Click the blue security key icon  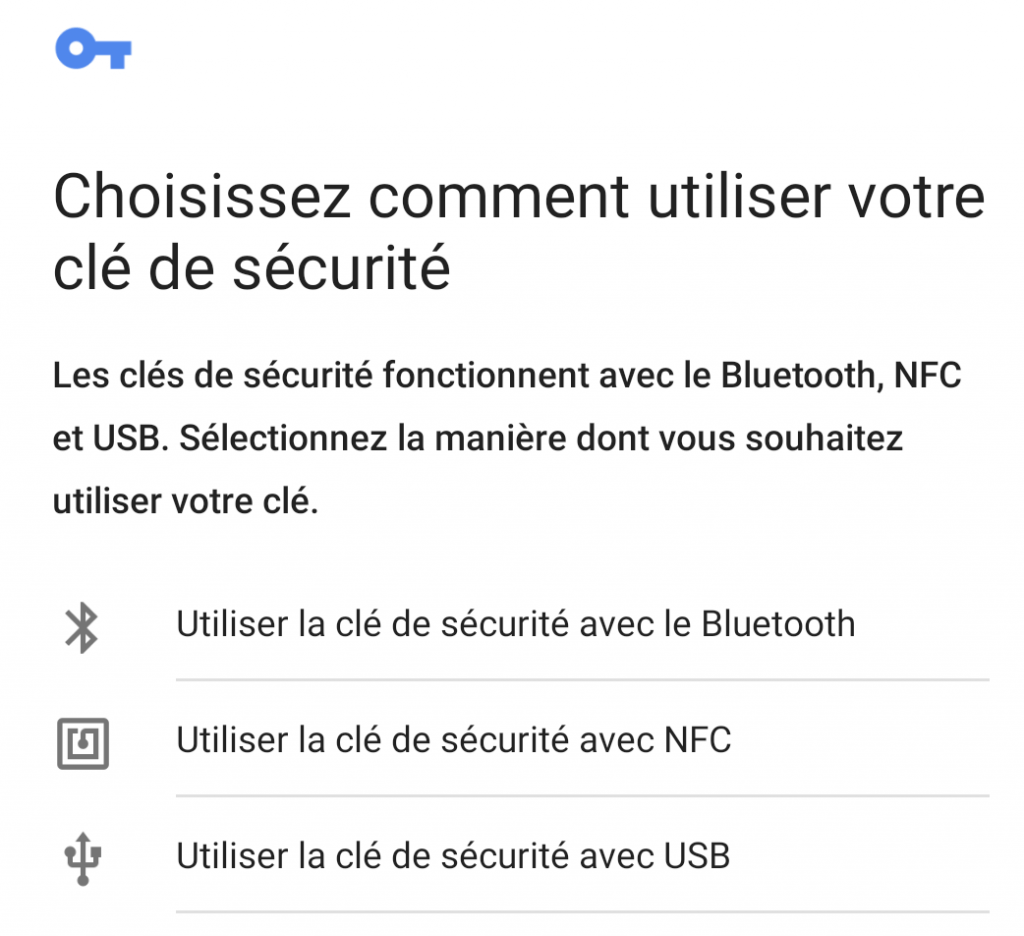(94, 49)
